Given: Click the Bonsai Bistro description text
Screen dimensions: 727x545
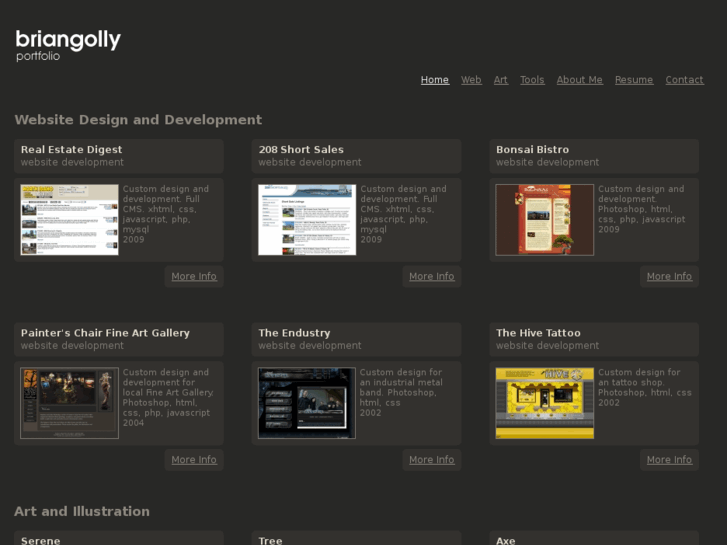Looking at the screenshot, I should (642, 209).
